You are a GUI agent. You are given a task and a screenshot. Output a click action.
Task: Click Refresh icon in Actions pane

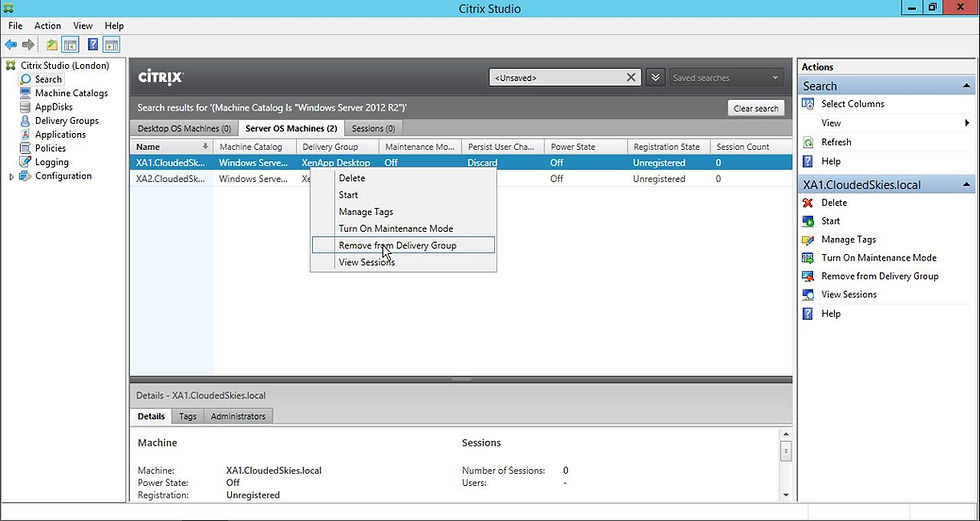808,142
